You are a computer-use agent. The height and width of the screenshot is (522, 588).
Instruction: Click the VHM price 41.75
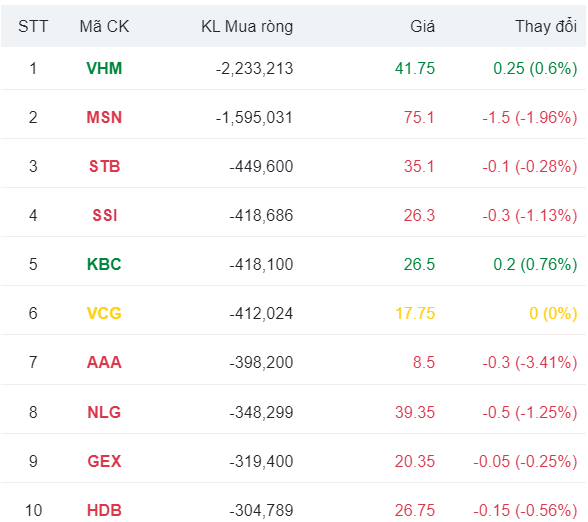[415, 69]
